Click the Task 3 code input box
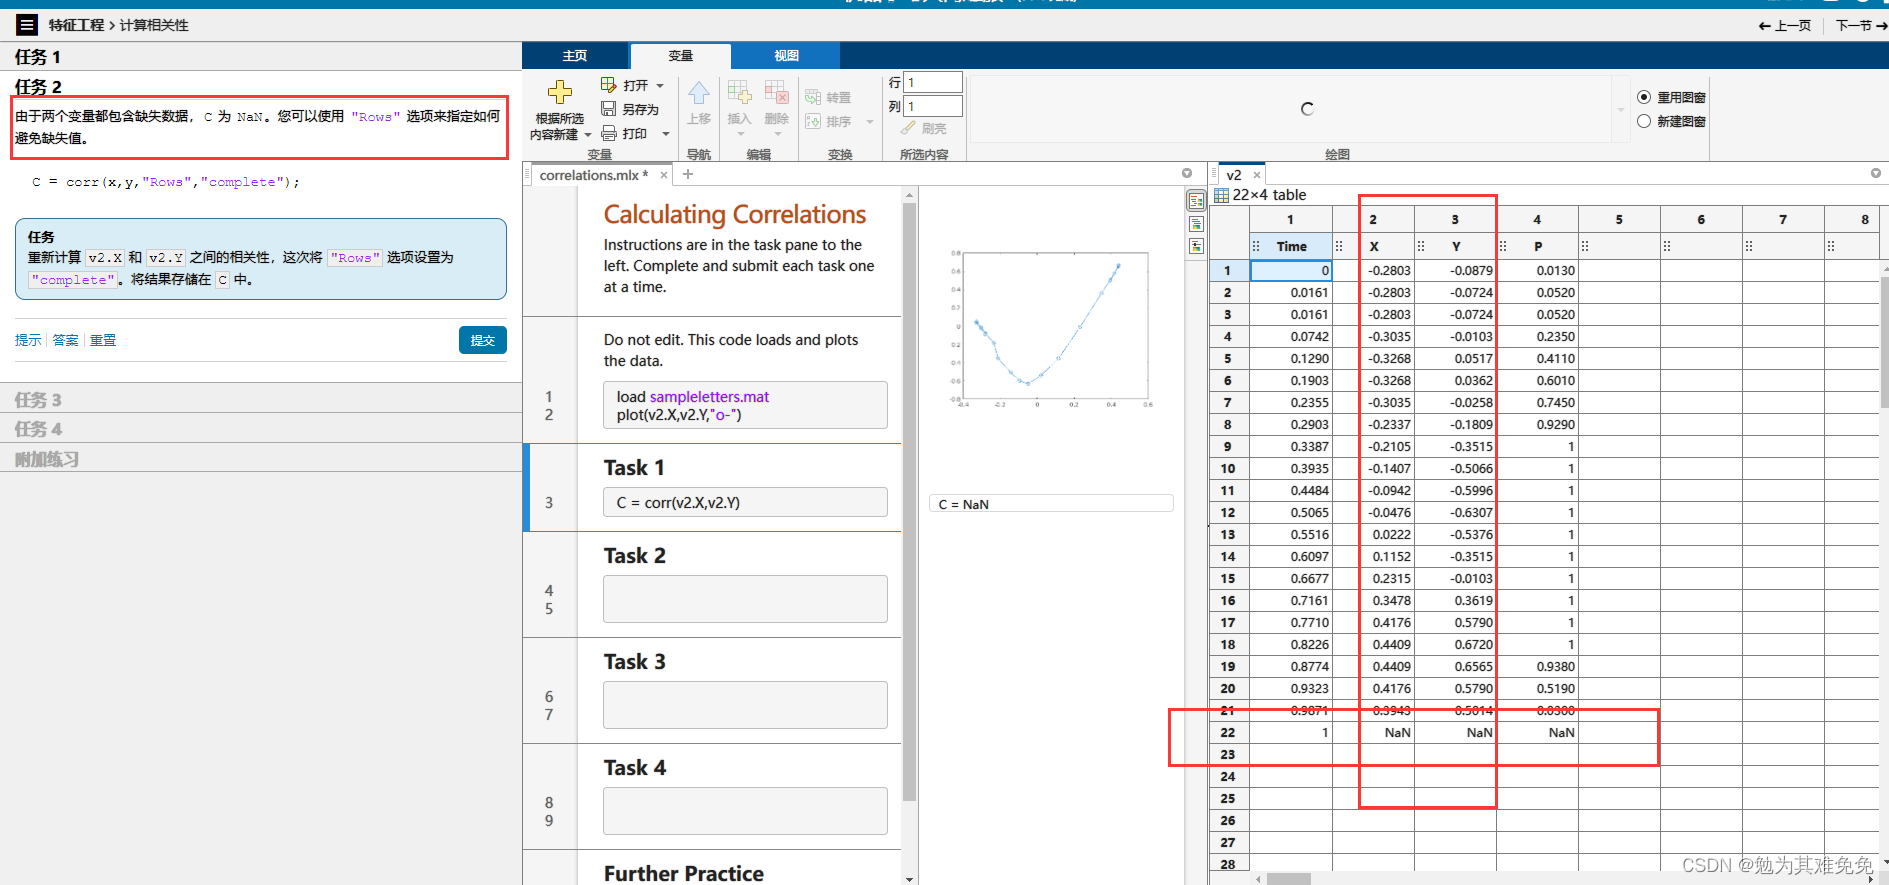Image resolution: width=1889 pixels, height=885 pixels. pyautogui.click(x=745, y=705)
